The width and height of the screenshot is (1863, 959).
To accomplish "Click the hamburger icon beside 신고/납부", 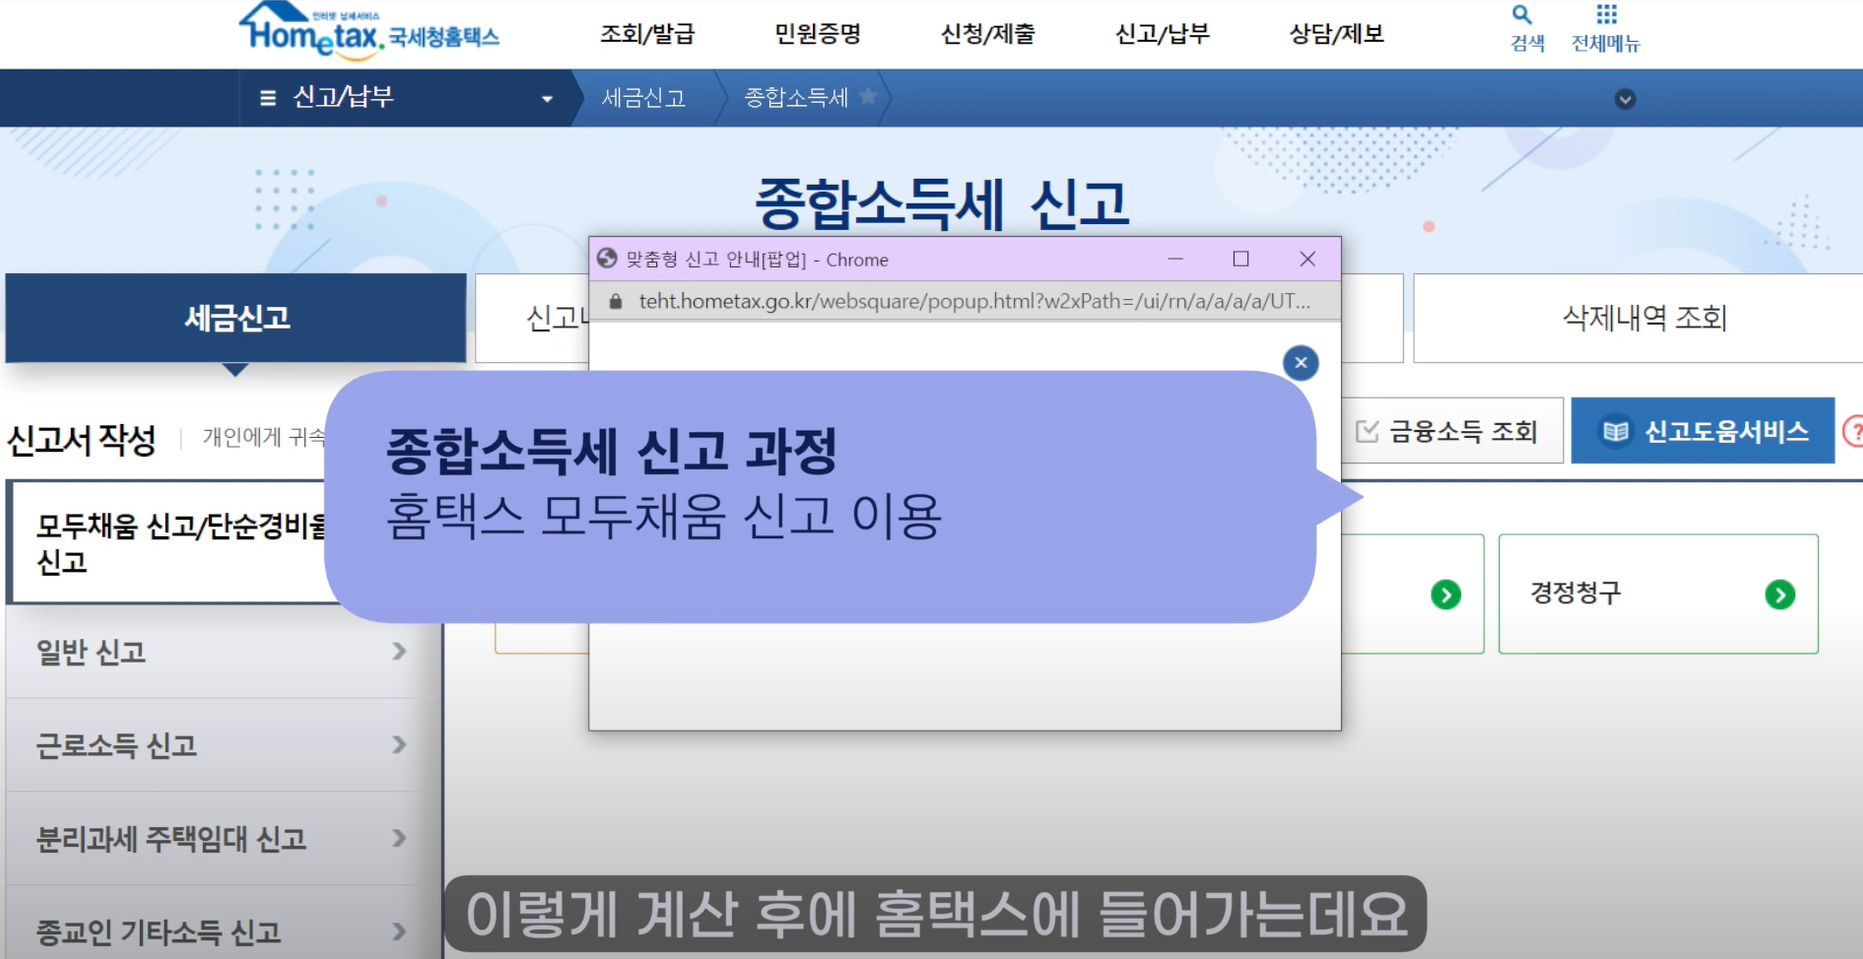I will click(267, 98).
